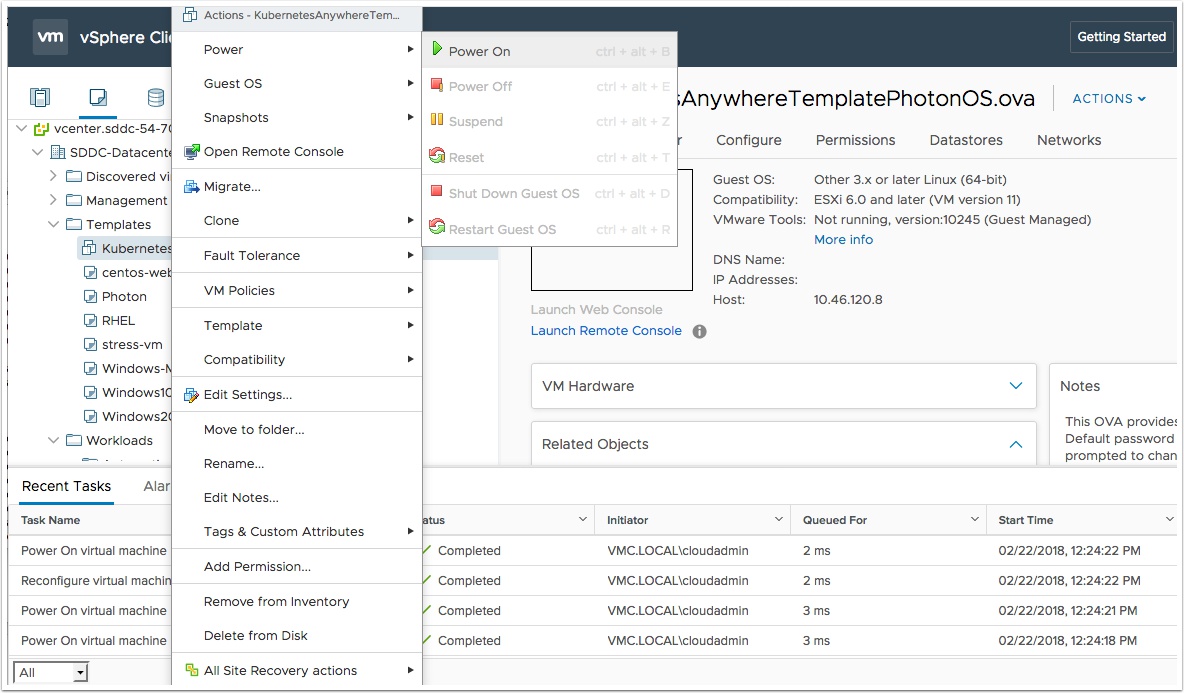Click the Workloads folder icon
This screenshot has width=1184, height=693.
(x=73, y=440)
